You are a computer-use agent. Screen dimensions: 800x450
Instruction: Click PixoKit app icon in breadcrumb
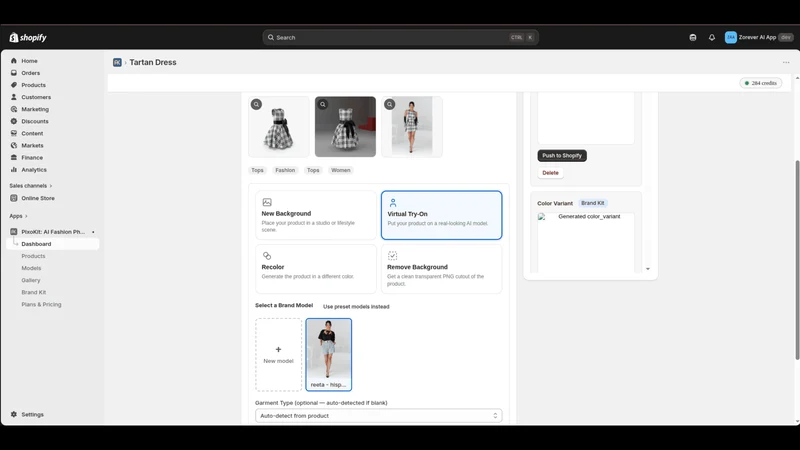(x=117, y=62)
